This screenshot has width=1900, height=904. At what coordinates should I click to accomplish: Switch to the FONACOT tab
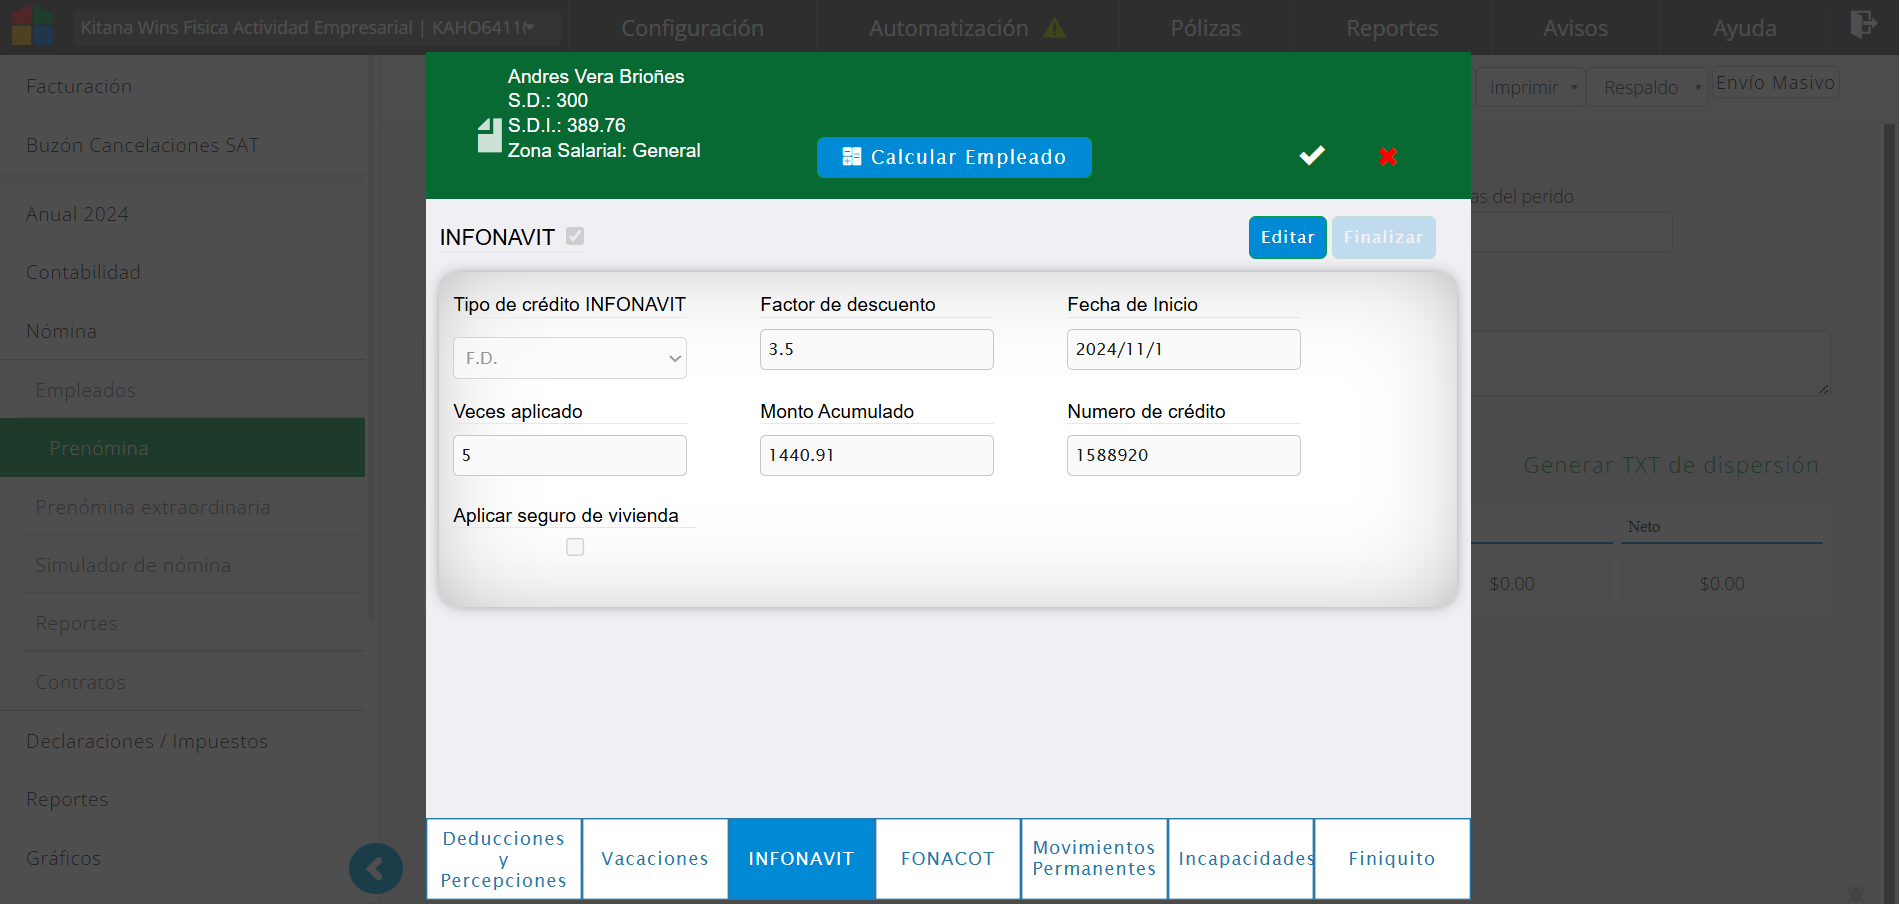947,859
